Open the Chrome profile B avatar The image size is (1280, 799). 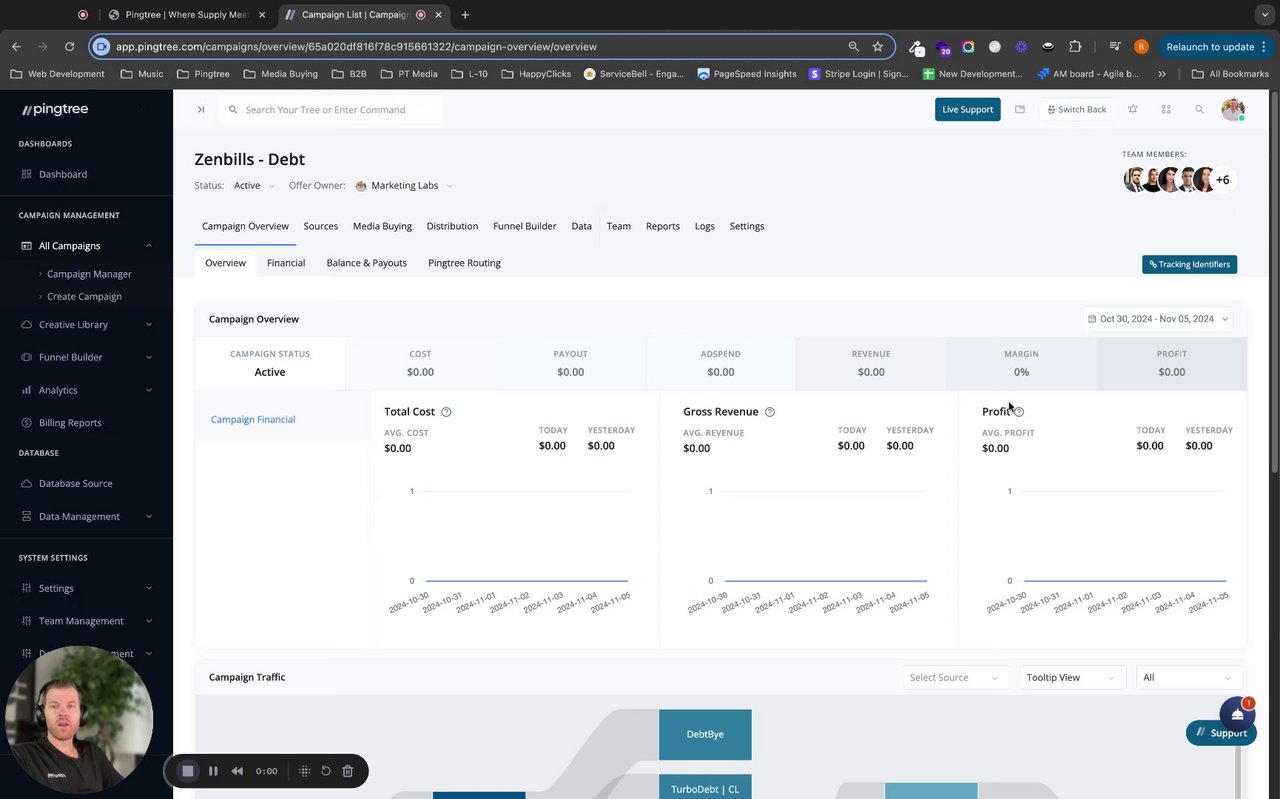coord(1141,46)
